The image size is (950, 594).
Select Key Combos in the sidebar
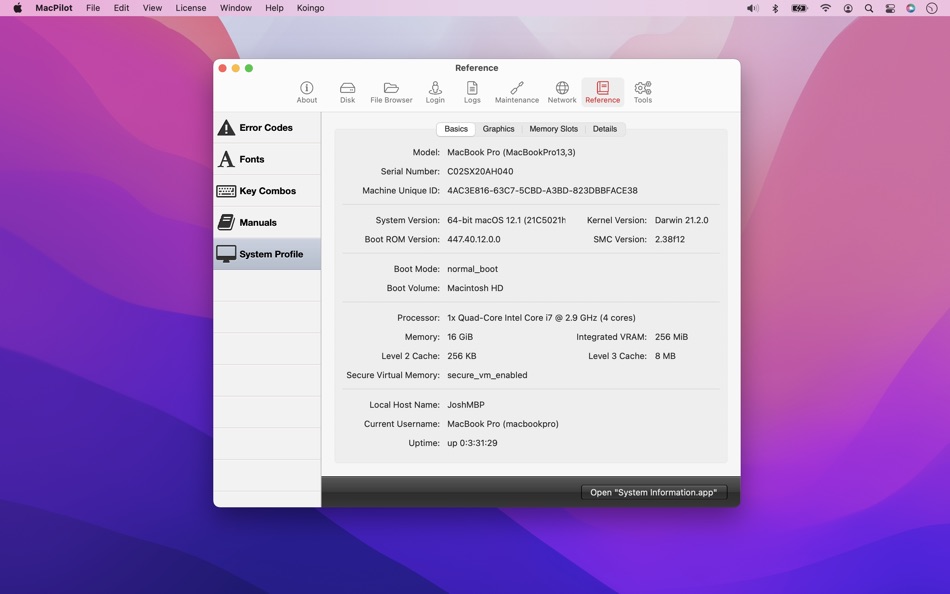coord(267,191)
